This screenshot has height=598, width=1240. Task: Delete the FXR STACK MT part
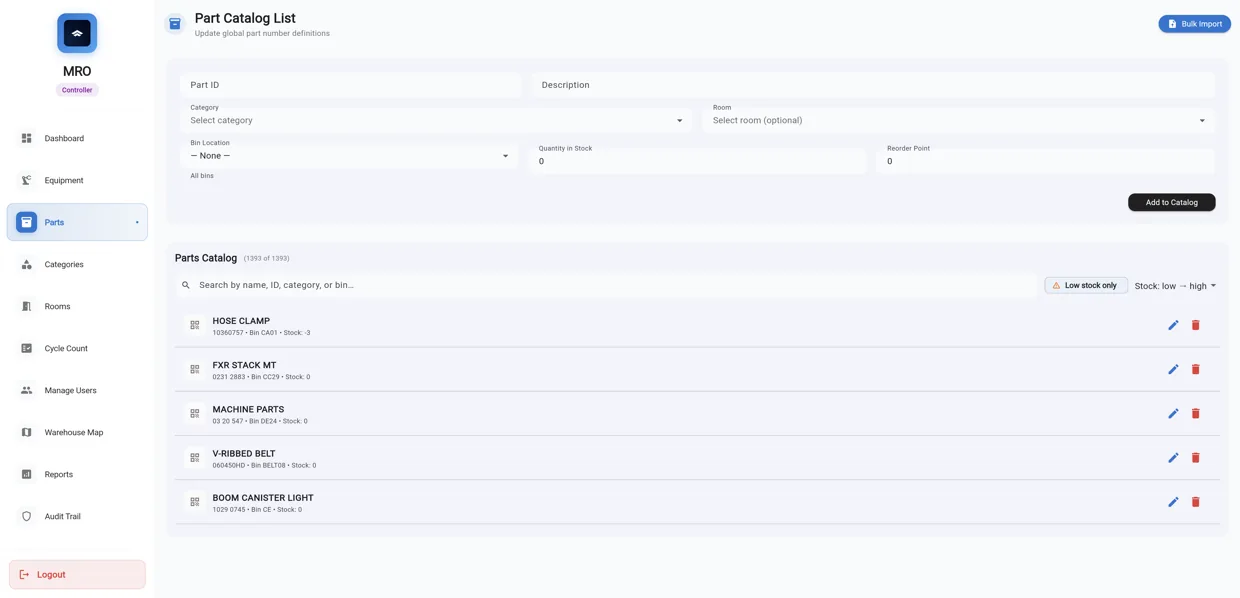1195,369
